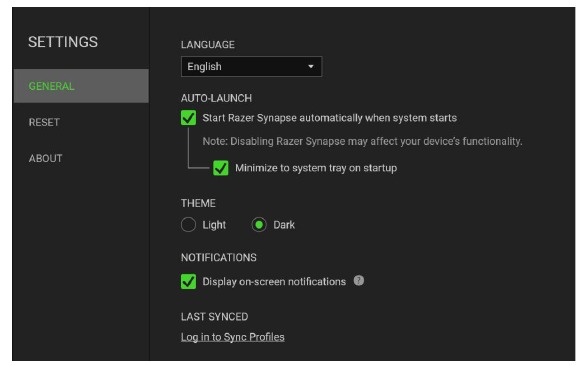Click the LAST SYNCED section label
Image resolution: width=587 pixels, height=366 pixels.
coord(215,317)
